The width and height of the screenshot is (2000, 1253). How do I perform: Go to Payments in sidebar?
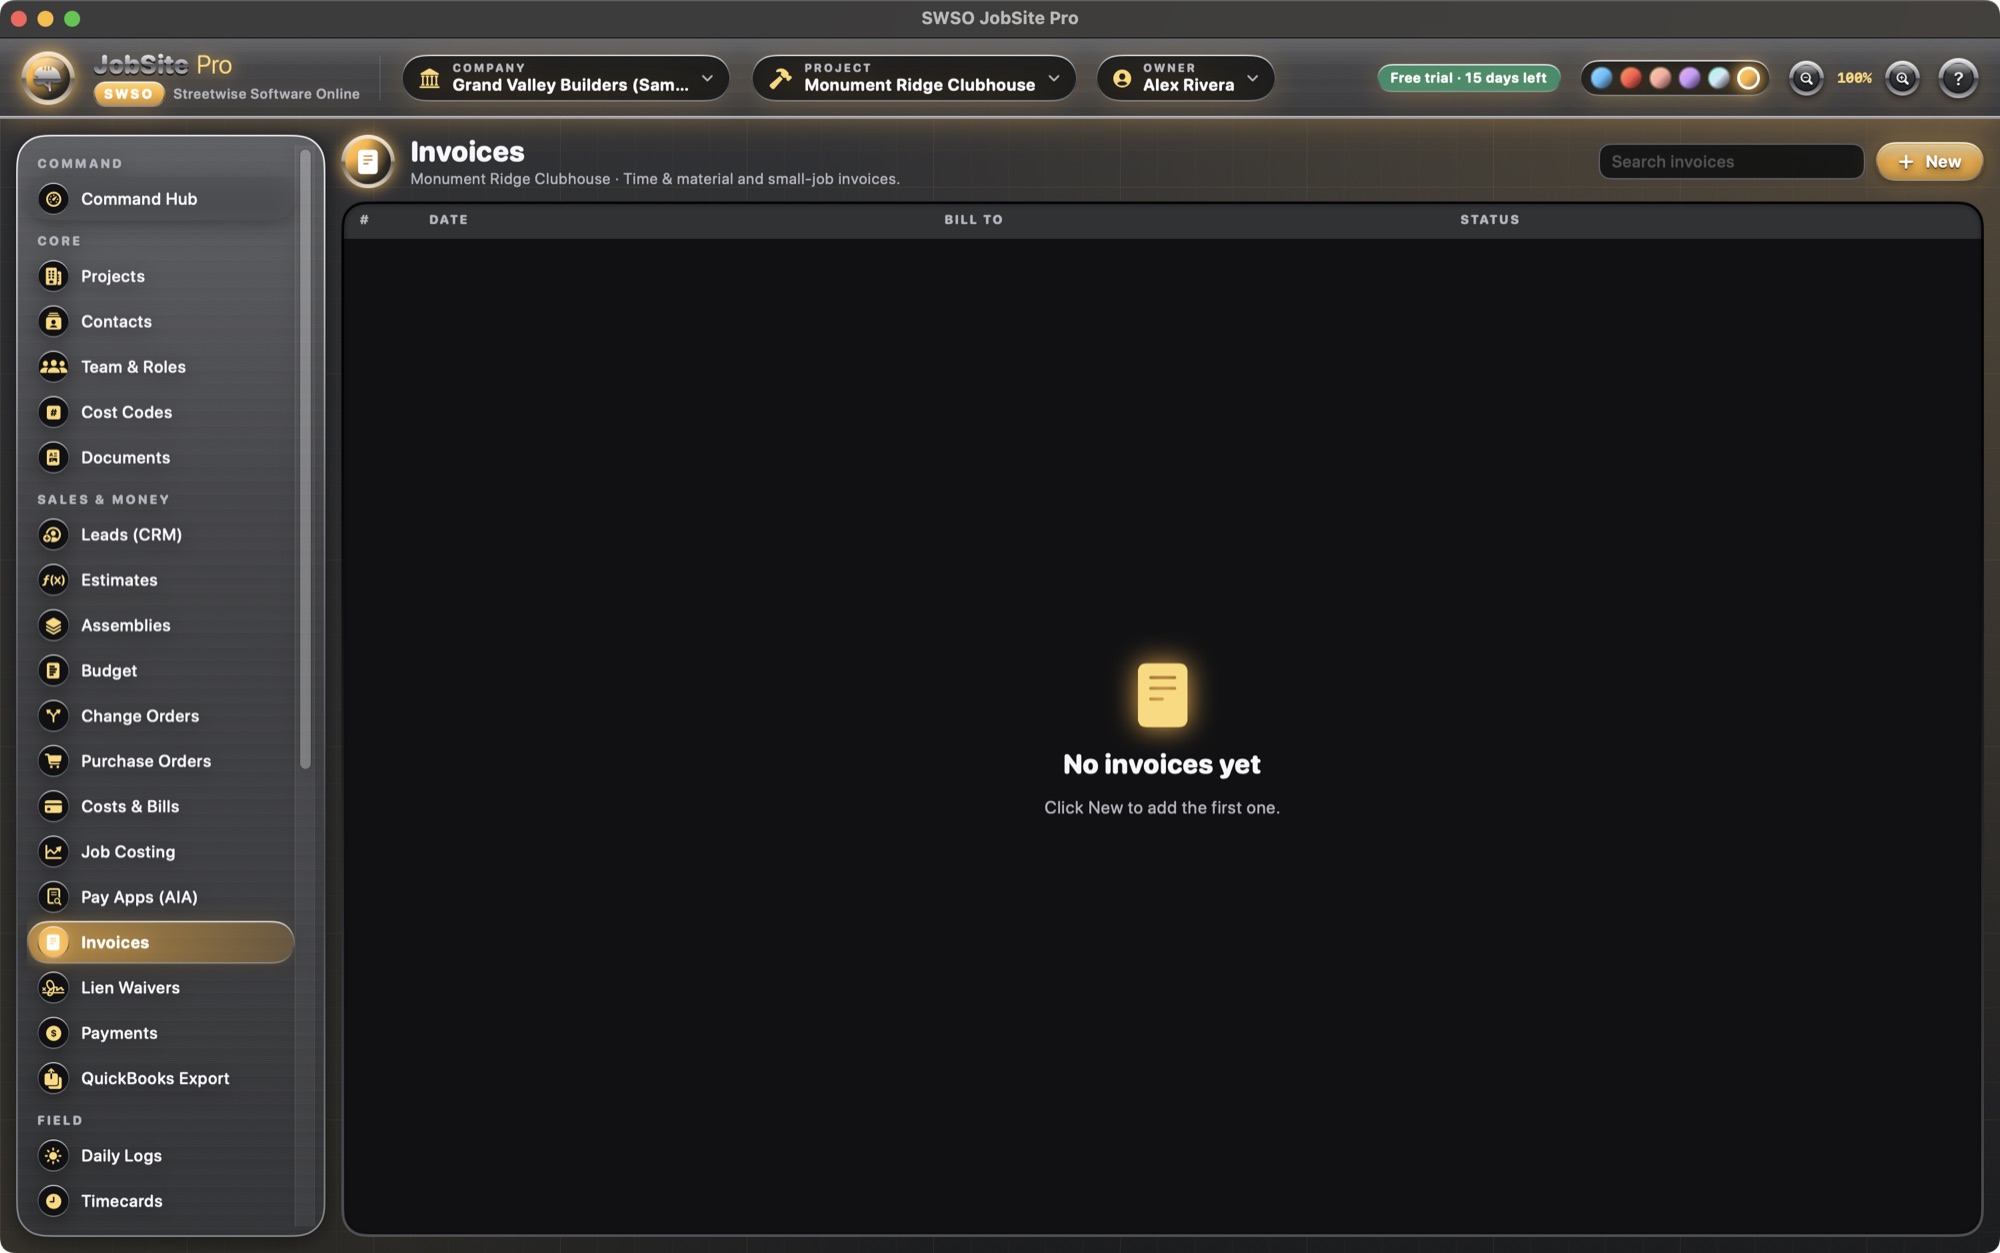[161, 1033]
